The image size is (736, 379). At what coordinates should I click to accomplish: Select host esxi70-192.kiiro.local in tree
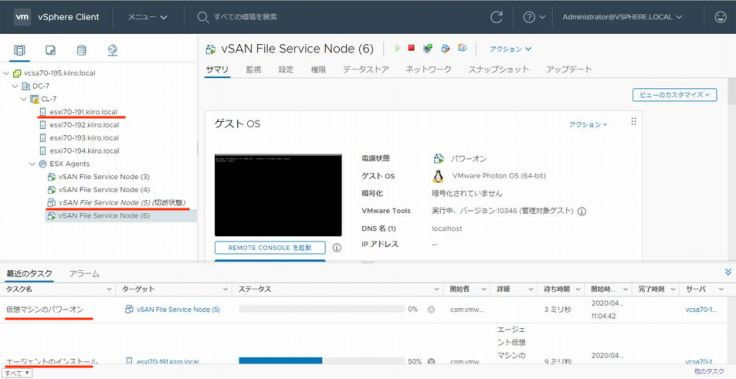(84, 125)
